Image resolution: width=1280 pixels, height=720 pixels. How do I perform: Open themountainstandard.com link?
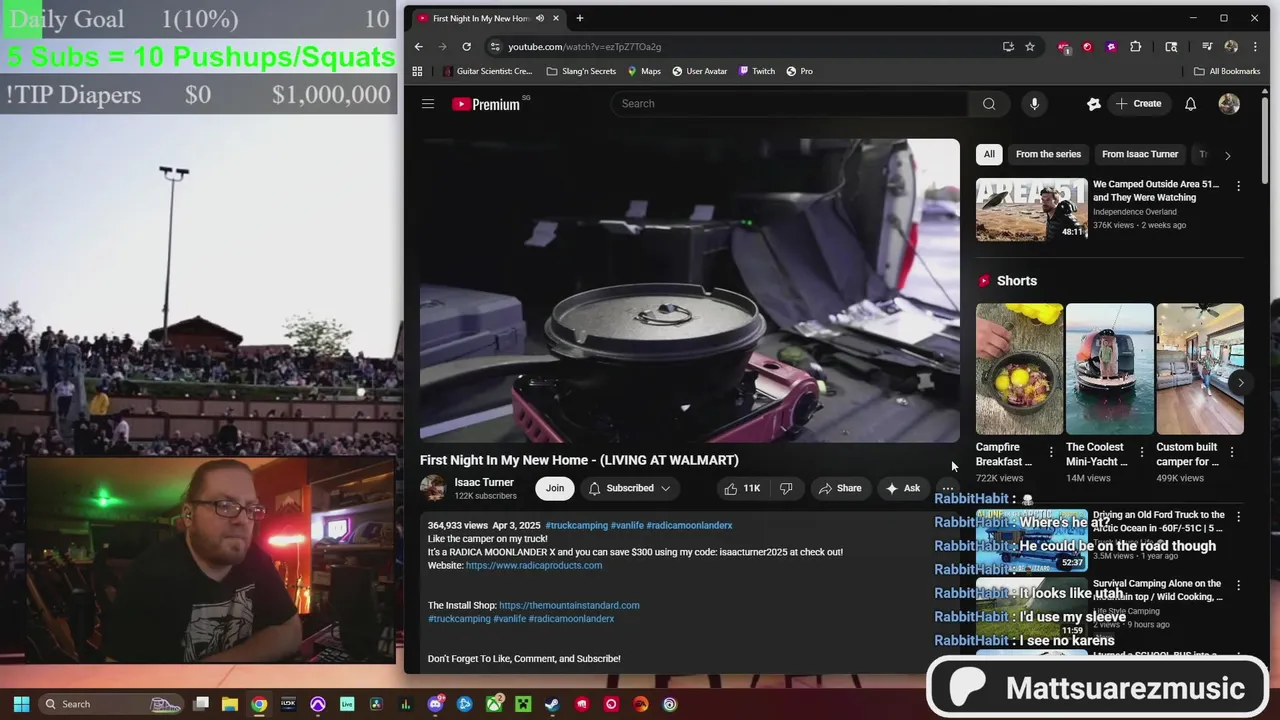(569, 605)
